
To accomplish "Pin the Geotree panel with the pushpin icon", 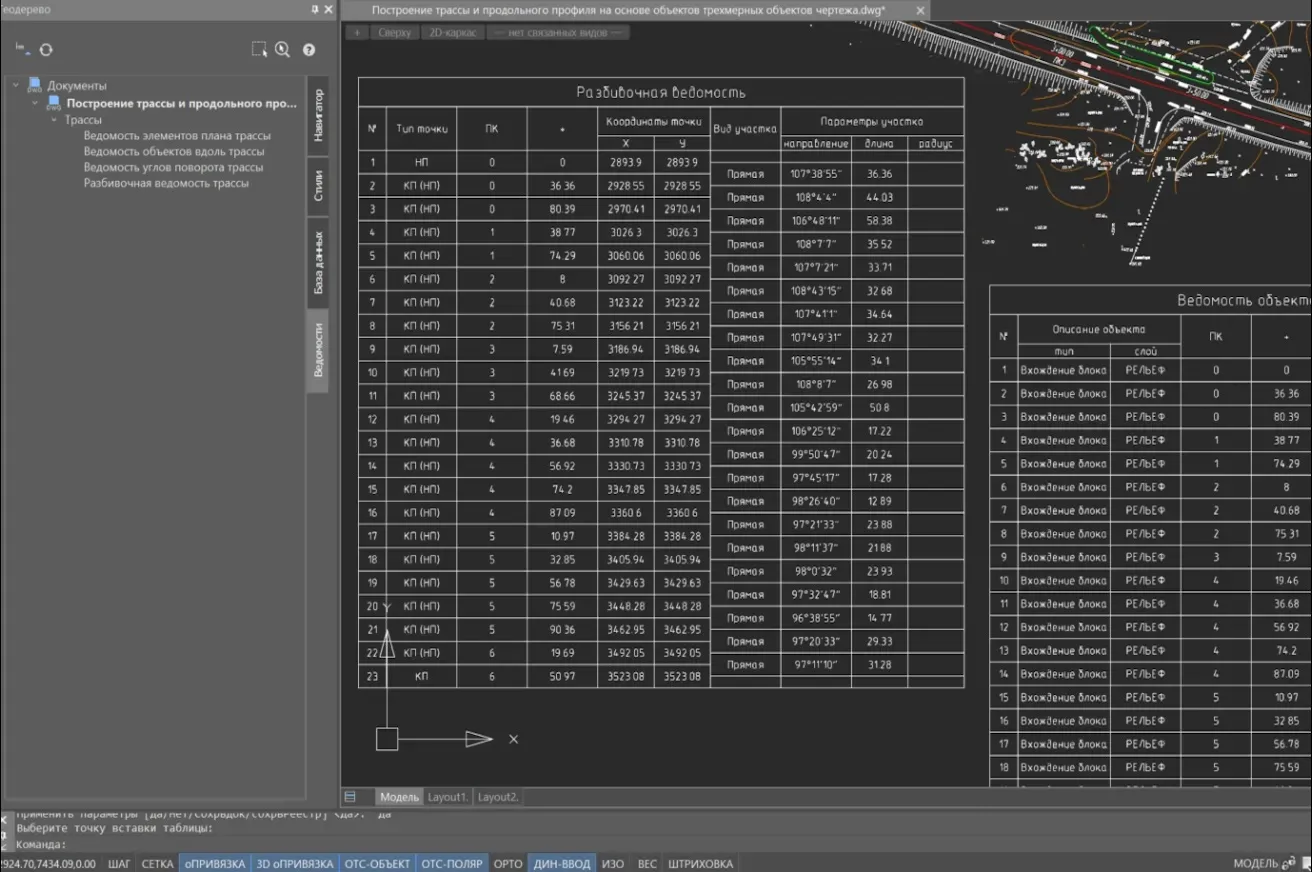I will (315, 9).
